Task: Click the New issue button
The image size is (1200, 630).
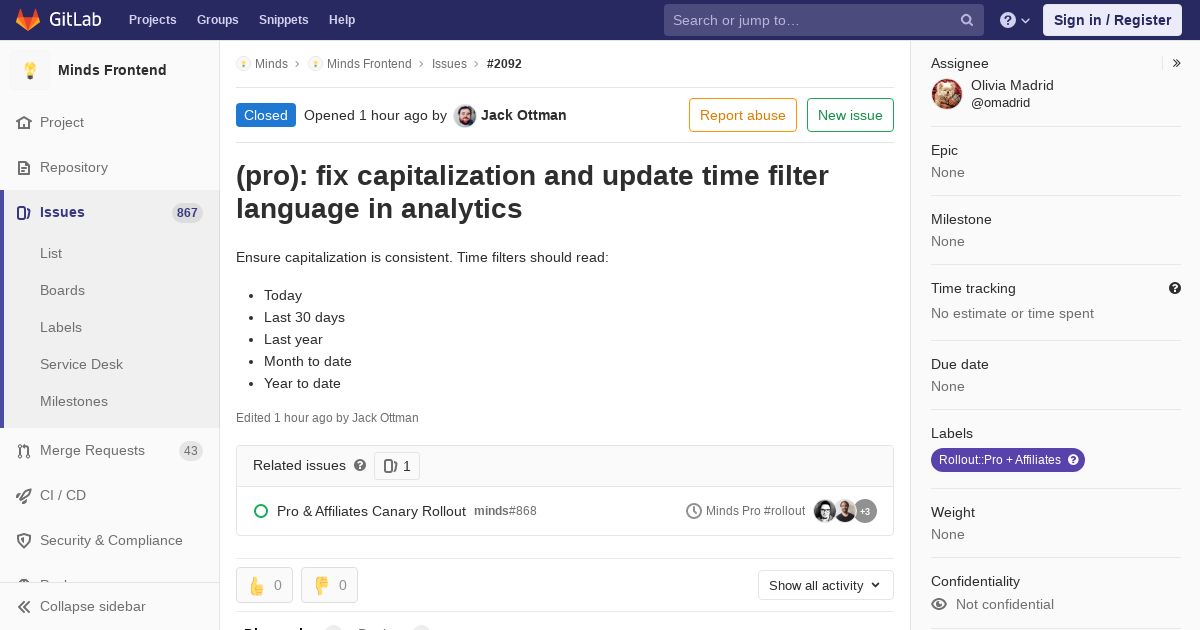Action: [850, 115]
